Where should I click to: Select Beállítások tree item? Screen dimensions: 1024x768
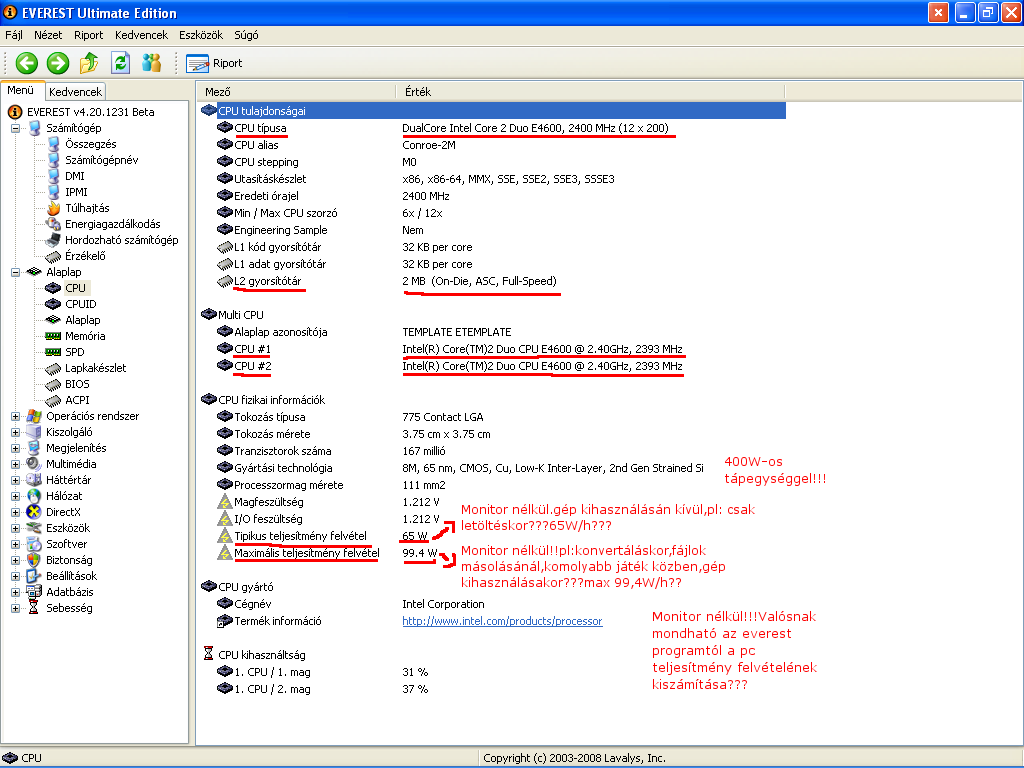click(x=71, y=576)
